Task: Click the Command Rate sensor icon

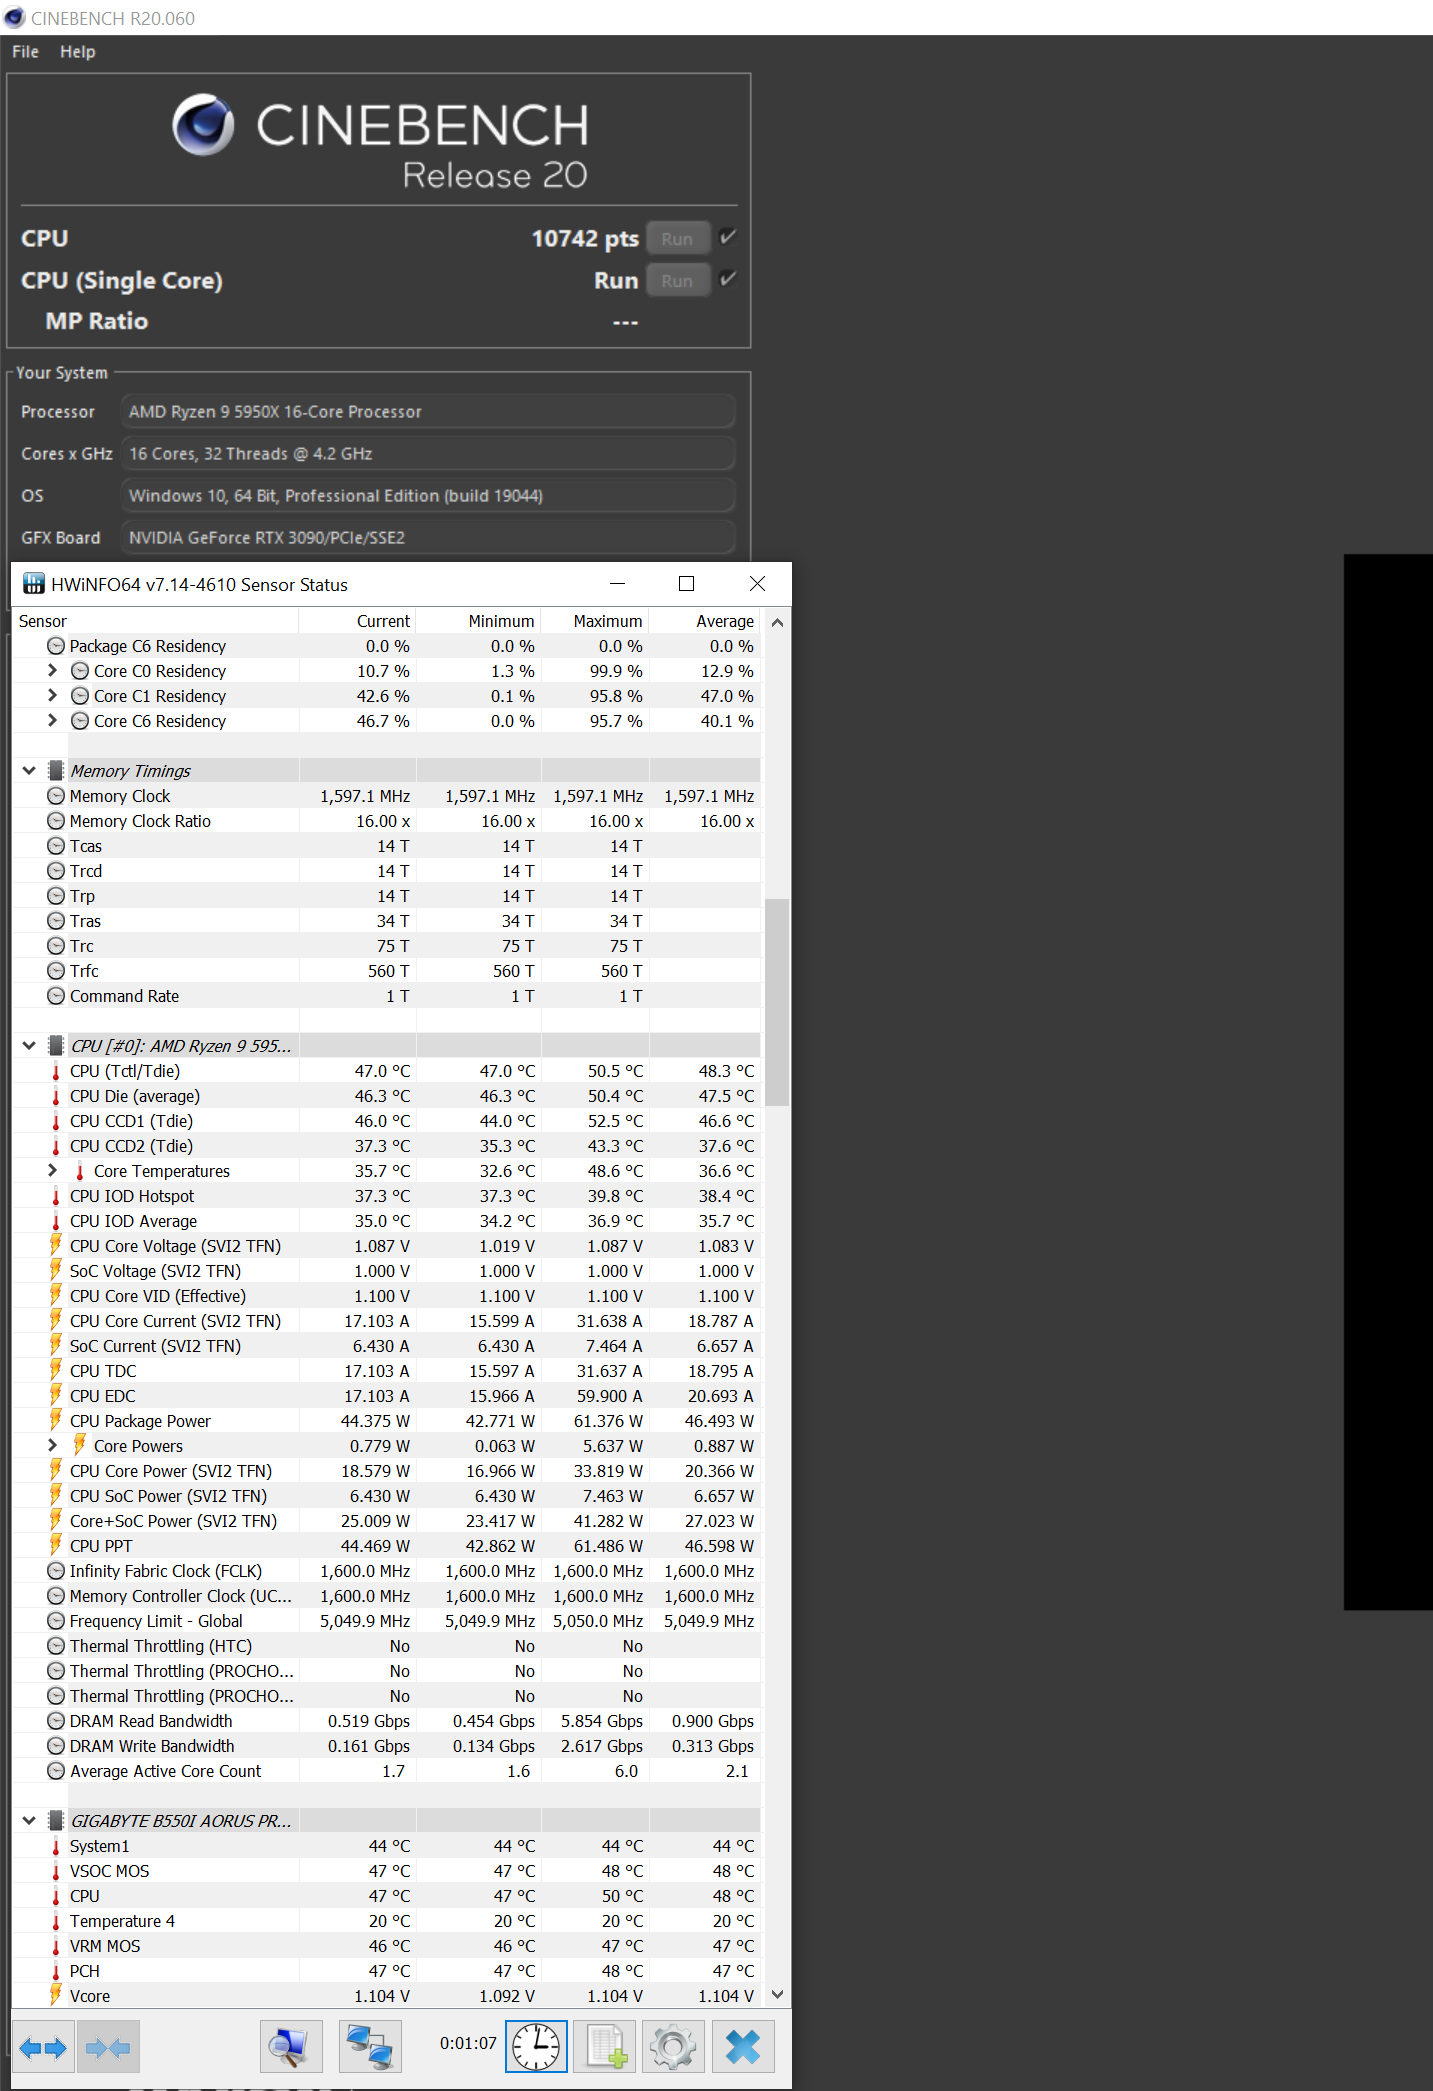Action: coord(56,996)
